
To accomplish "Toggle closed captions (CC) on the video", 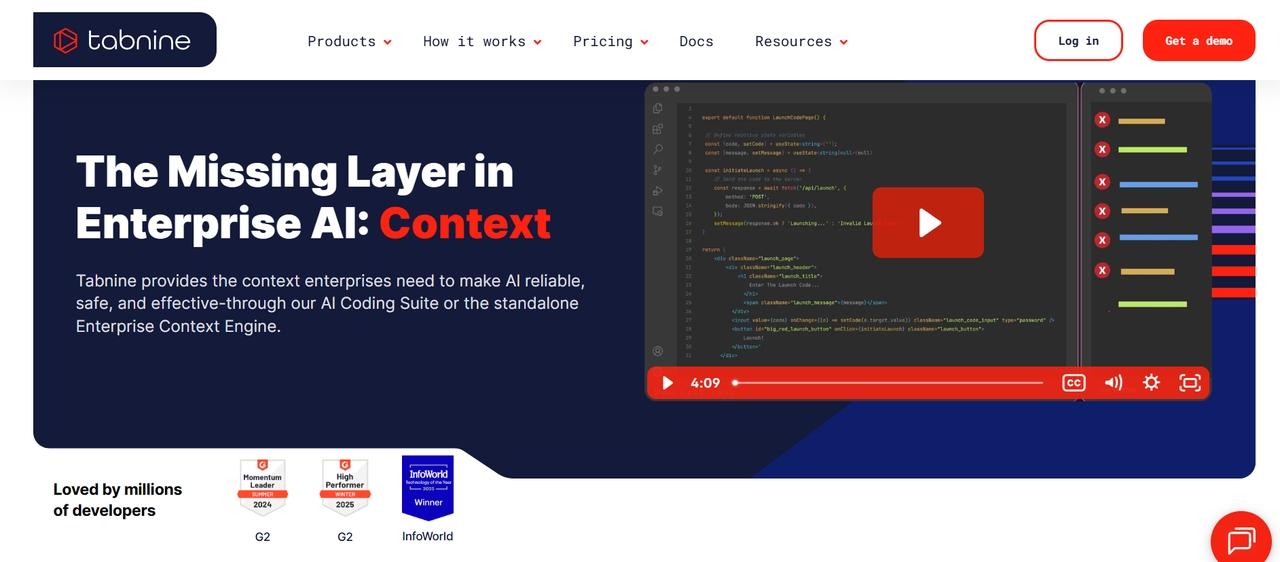I will [x=1073, y=383].
